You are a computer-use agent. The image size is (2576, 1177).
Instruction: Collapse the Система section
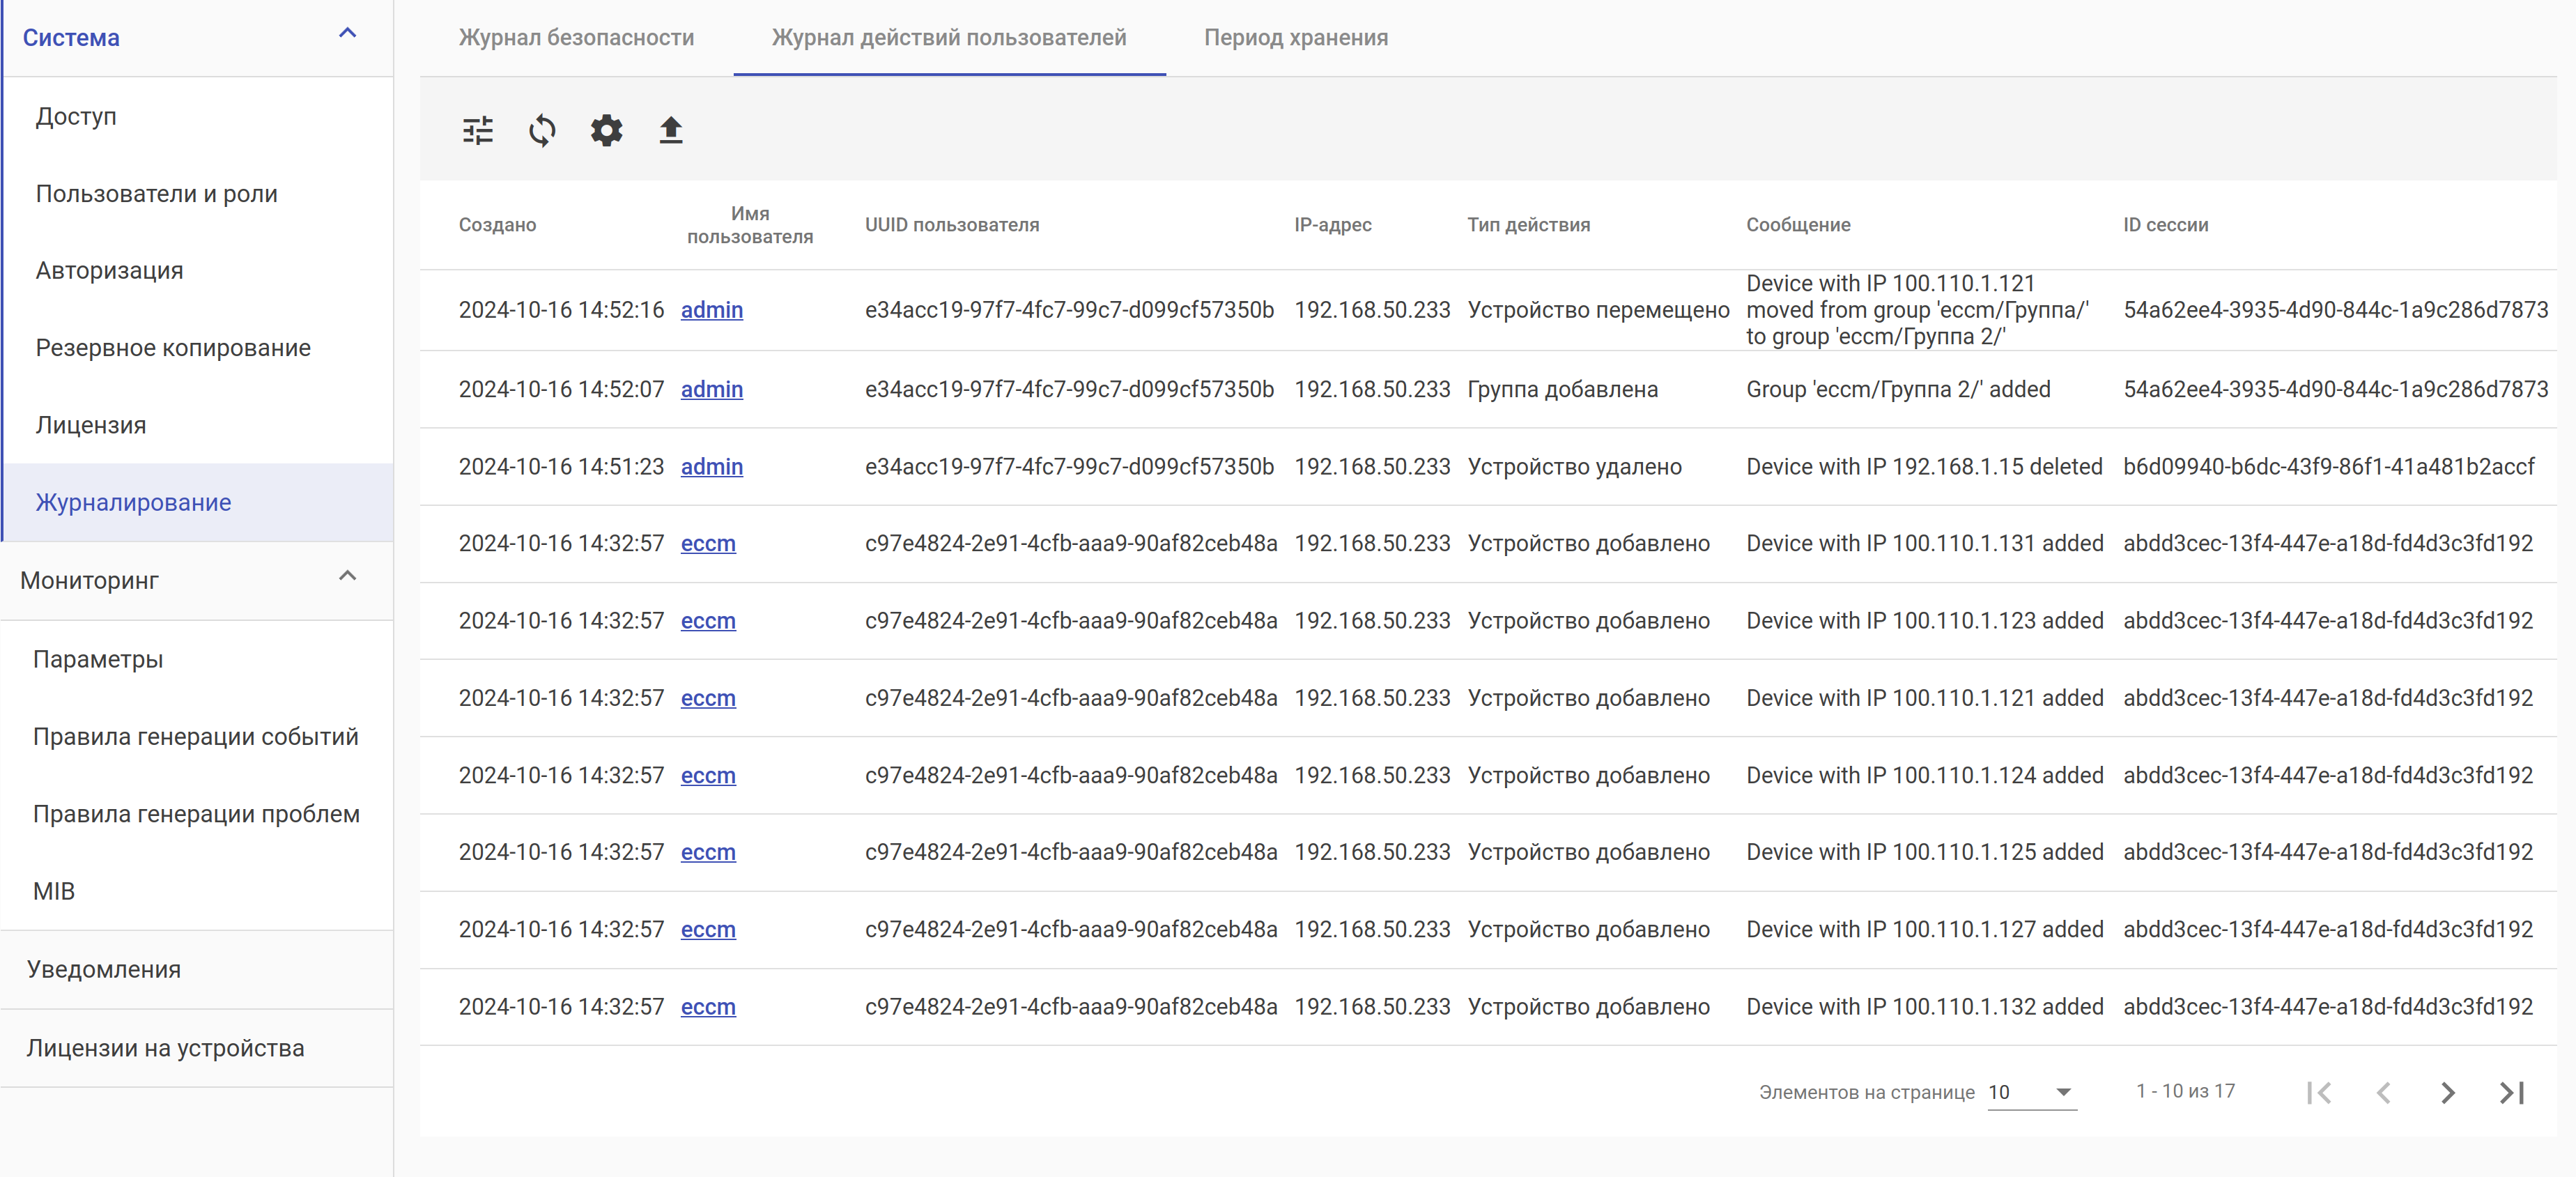[x=347, y=34]
